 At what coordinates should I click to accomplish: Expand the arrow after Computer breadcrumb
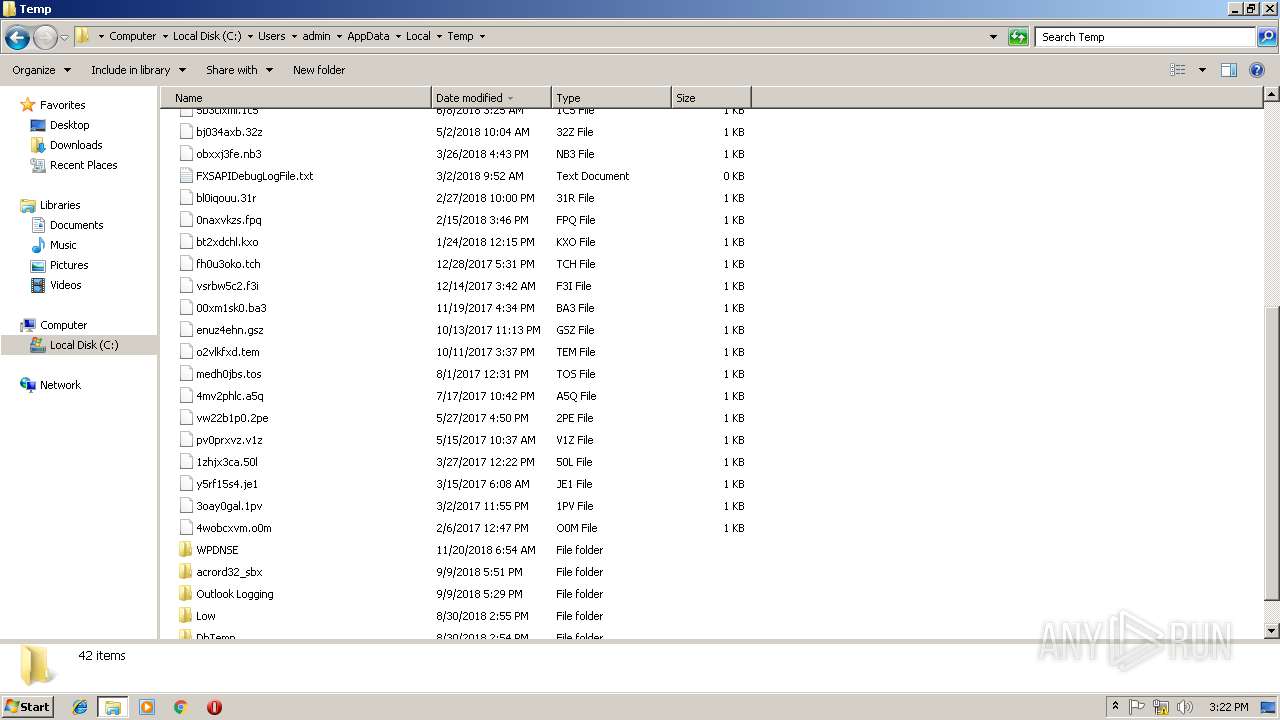[x=164, y=36]
